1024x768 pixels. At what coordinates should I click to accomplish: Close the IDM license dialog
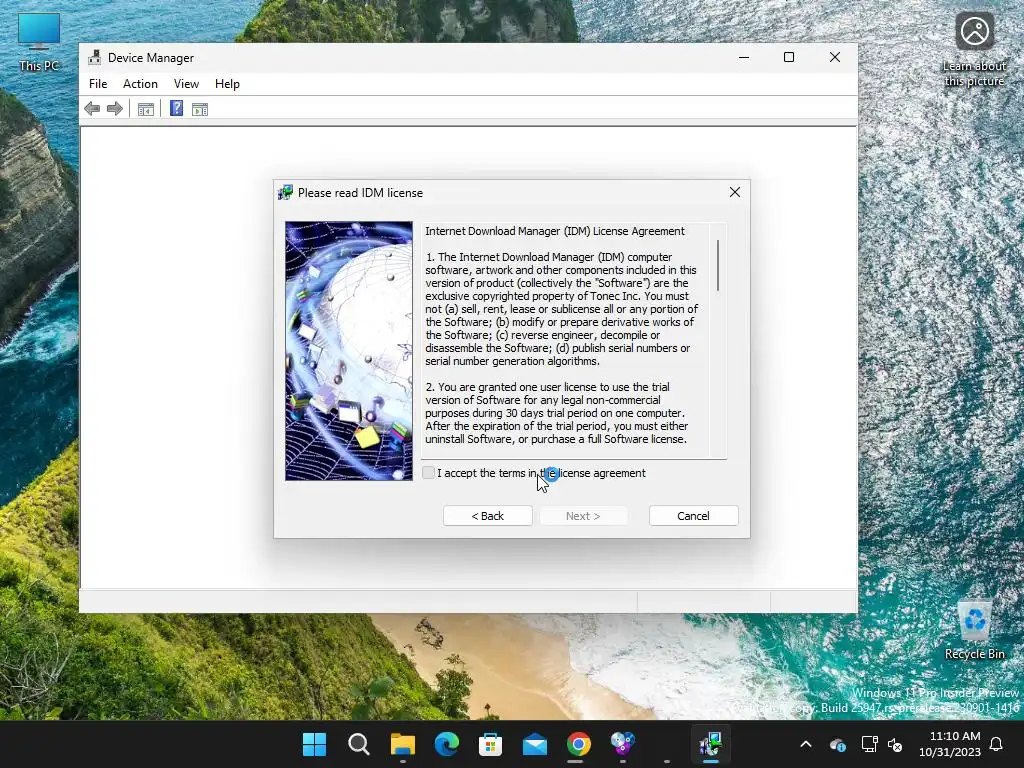pyautogui.click(x=735, y=192)
